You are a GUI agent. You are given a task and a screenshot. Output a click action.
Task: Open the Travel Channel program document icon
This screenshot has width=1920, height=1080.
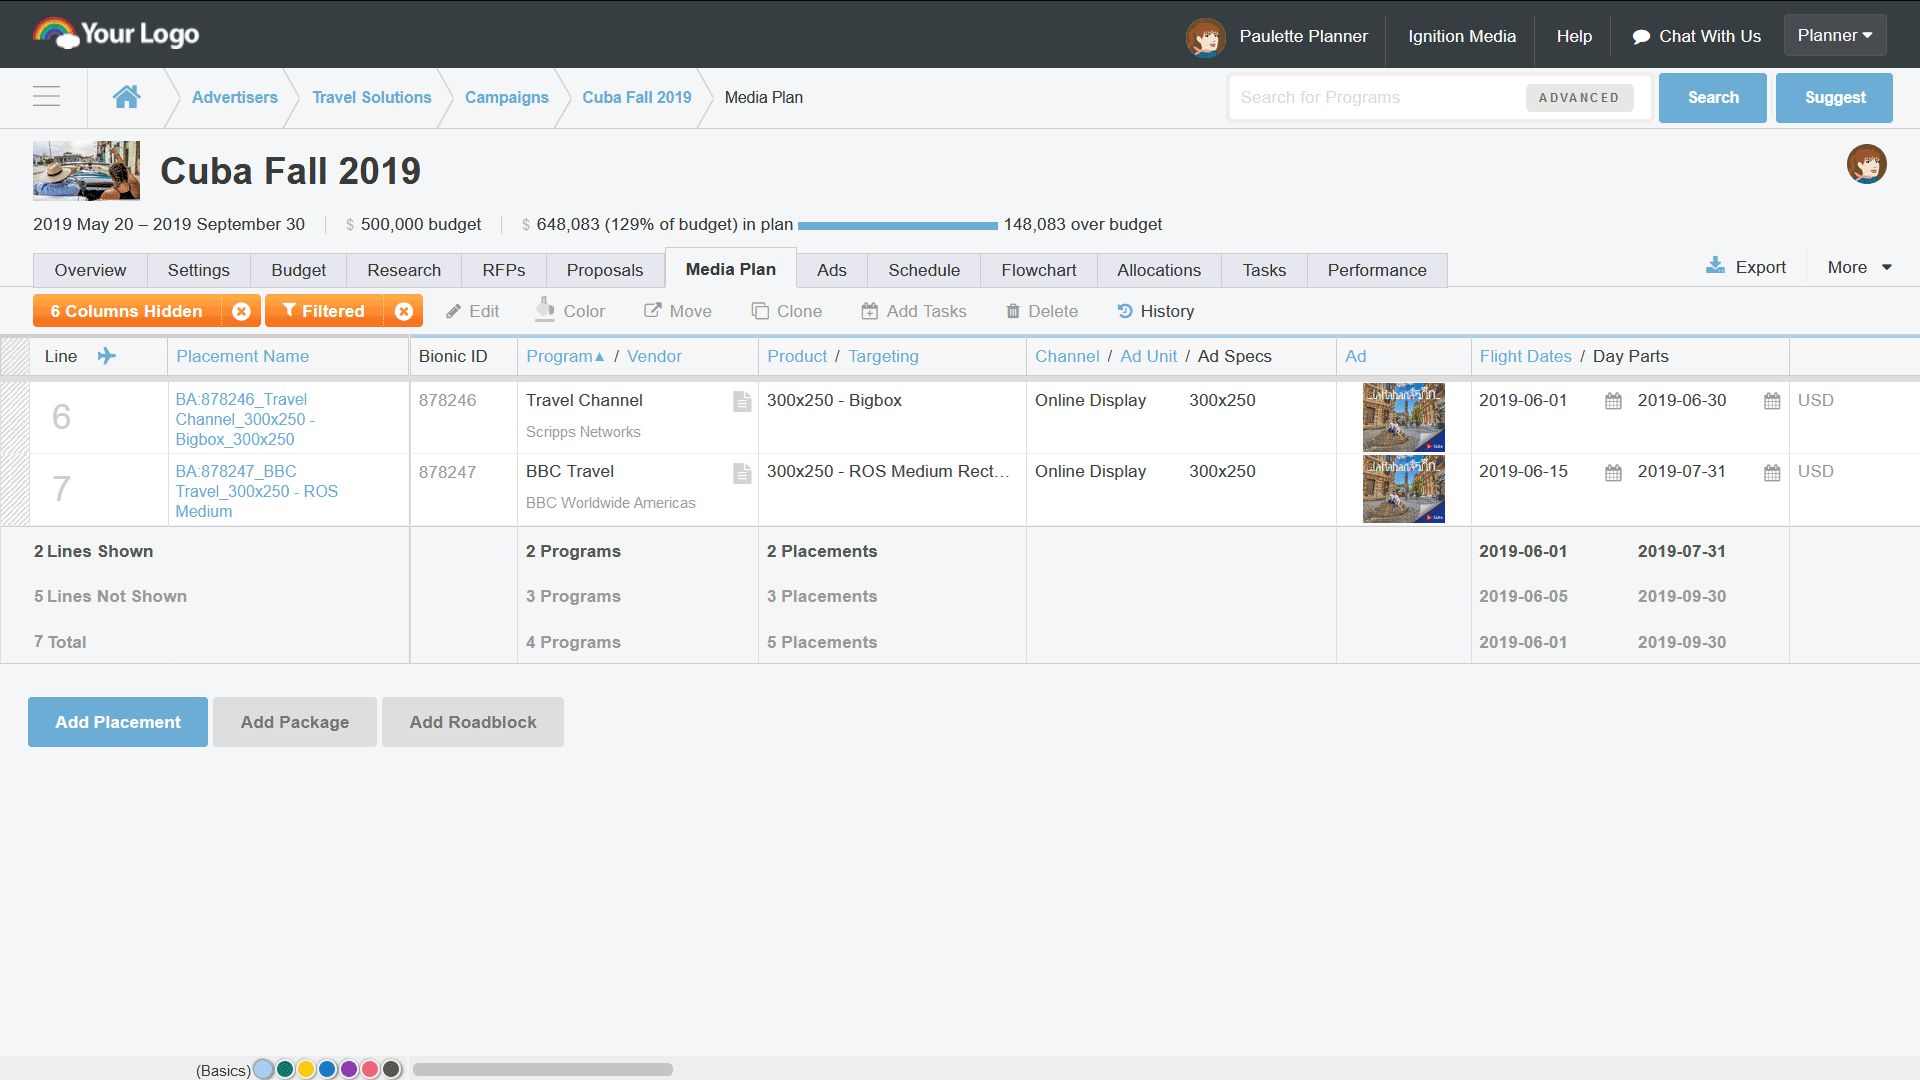tap(741, 401)
